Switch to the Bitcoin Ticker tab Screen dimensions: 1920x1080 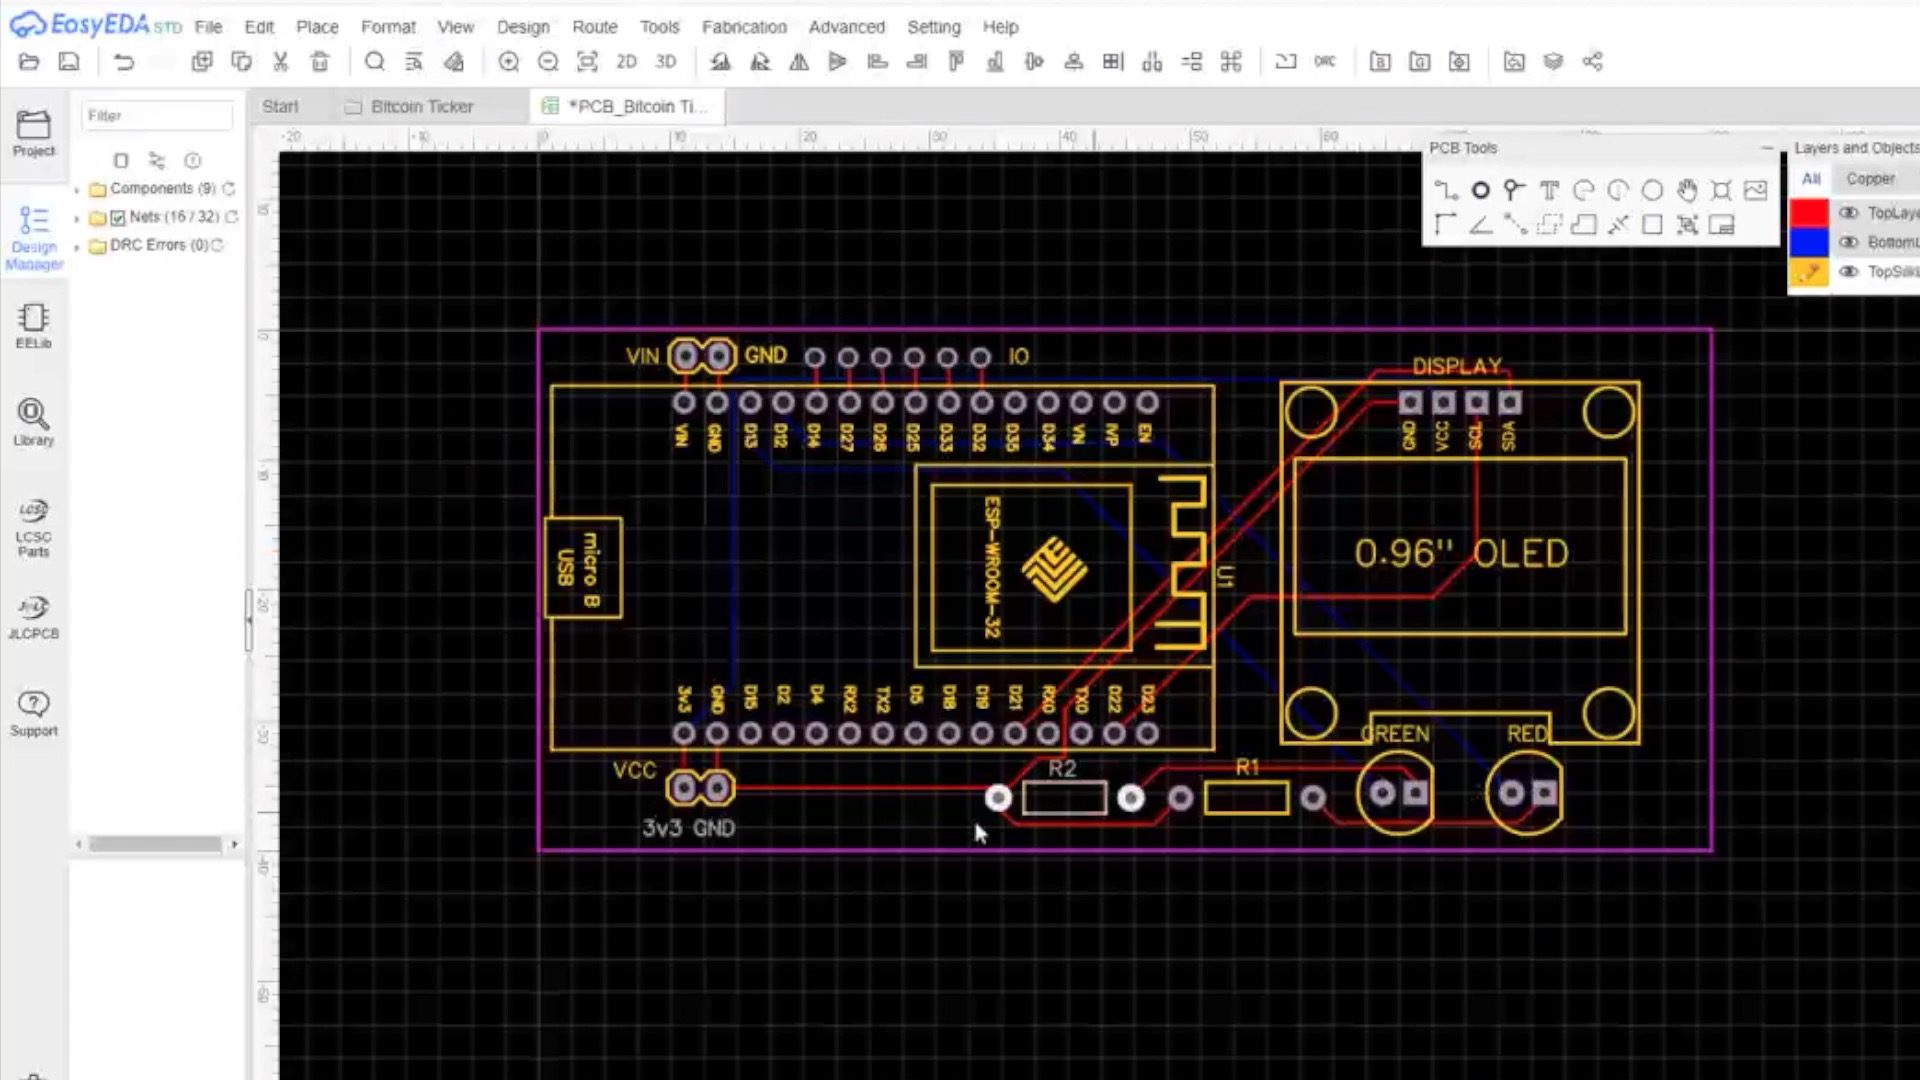[420, 106]
